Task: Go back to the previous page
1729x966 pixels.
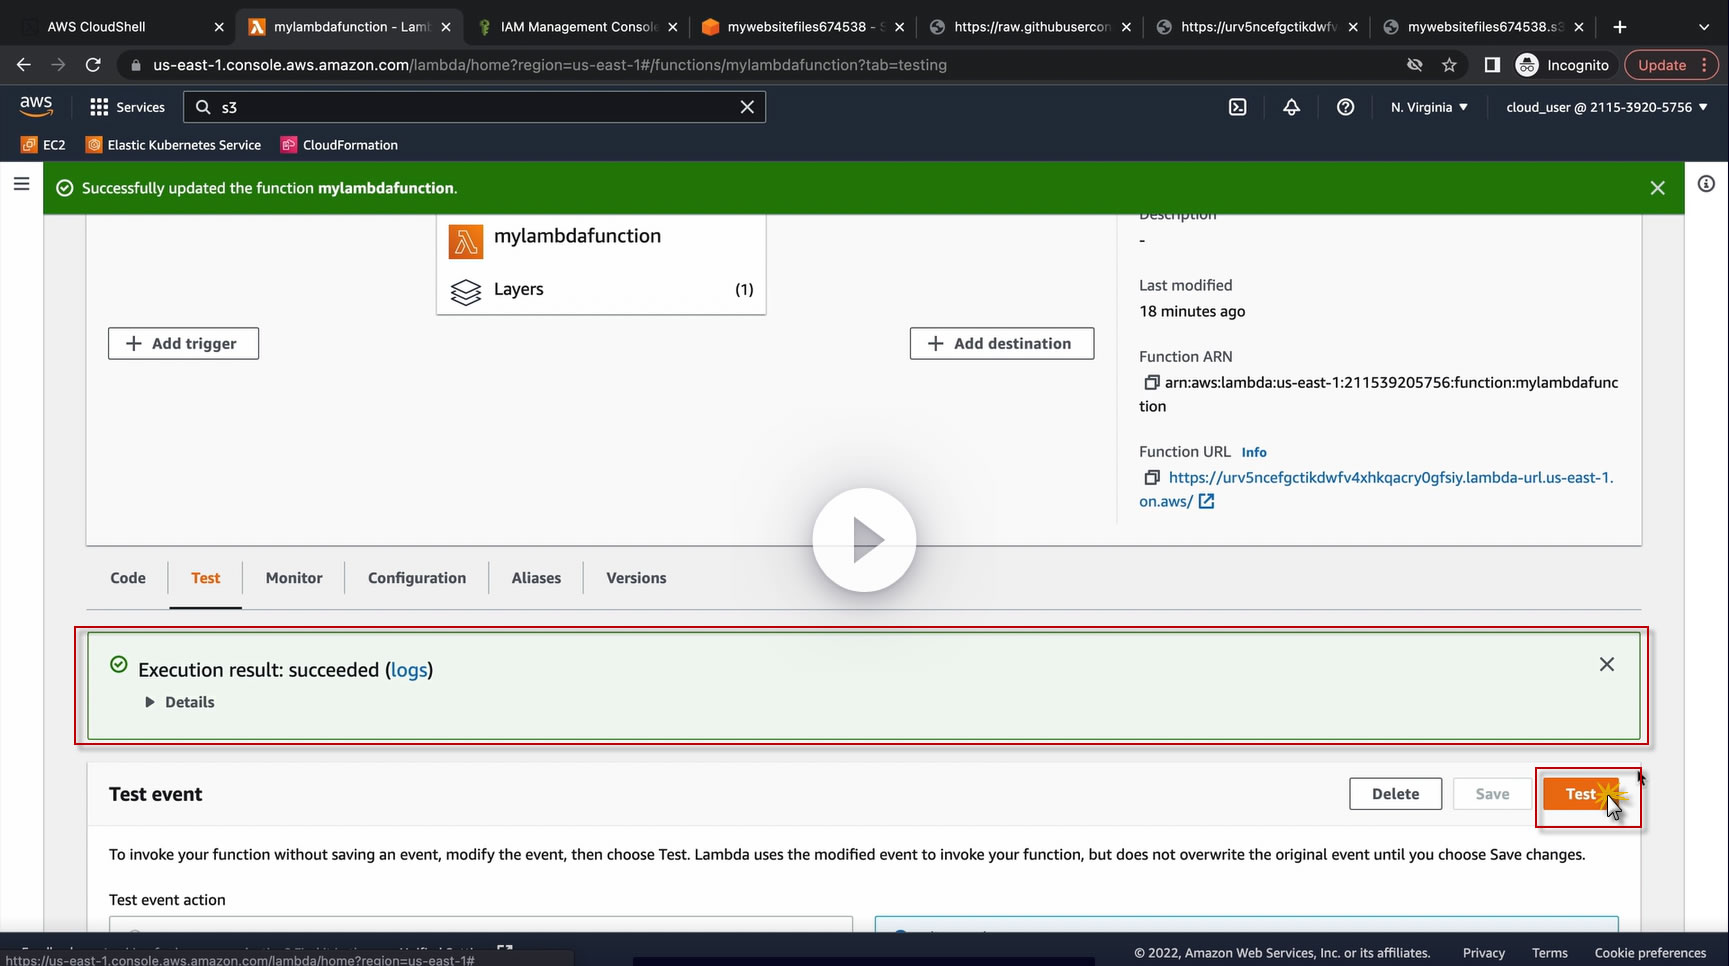Action: [x=24, y=65]
